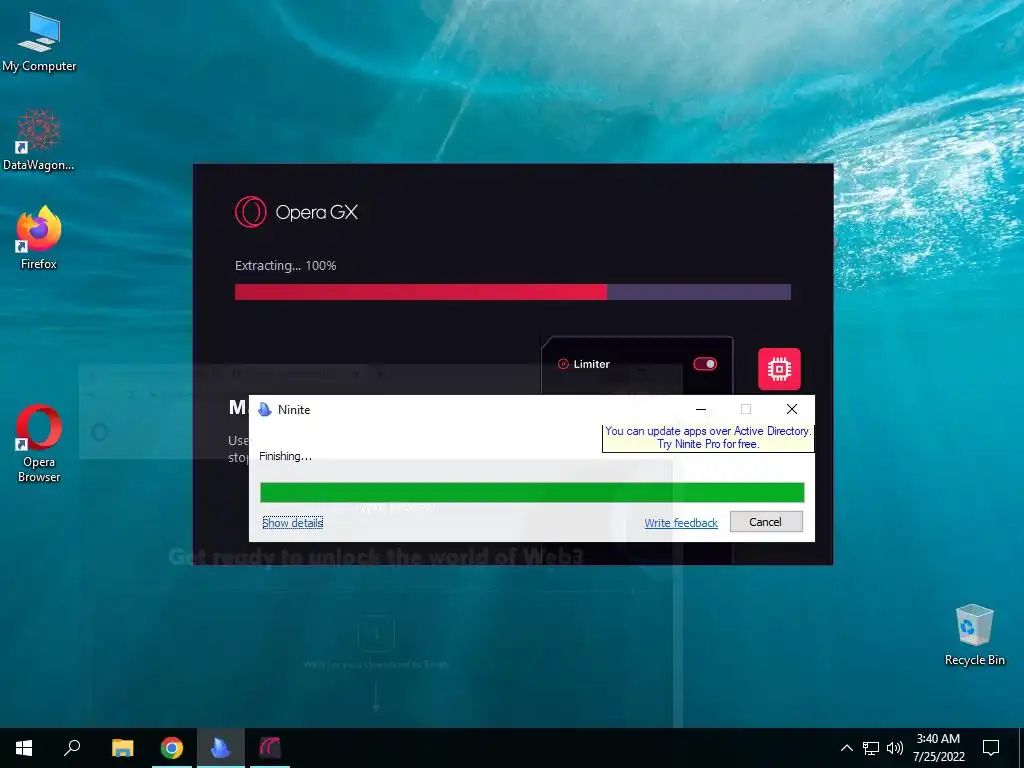Expand the hidden system tray icons chevron
Screen dimensions: 1024x768
(x=846, y=748)
